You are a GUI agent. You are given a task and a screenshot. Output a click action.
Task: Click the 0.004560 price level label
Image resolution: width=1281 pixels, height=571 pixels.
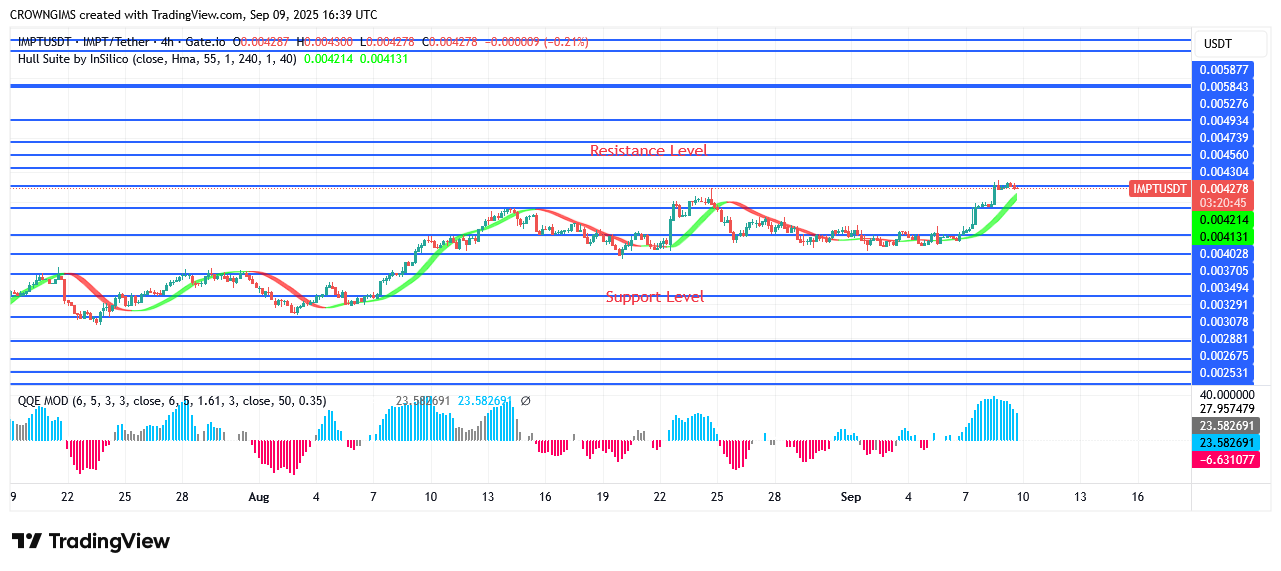tap(1223, 155)
